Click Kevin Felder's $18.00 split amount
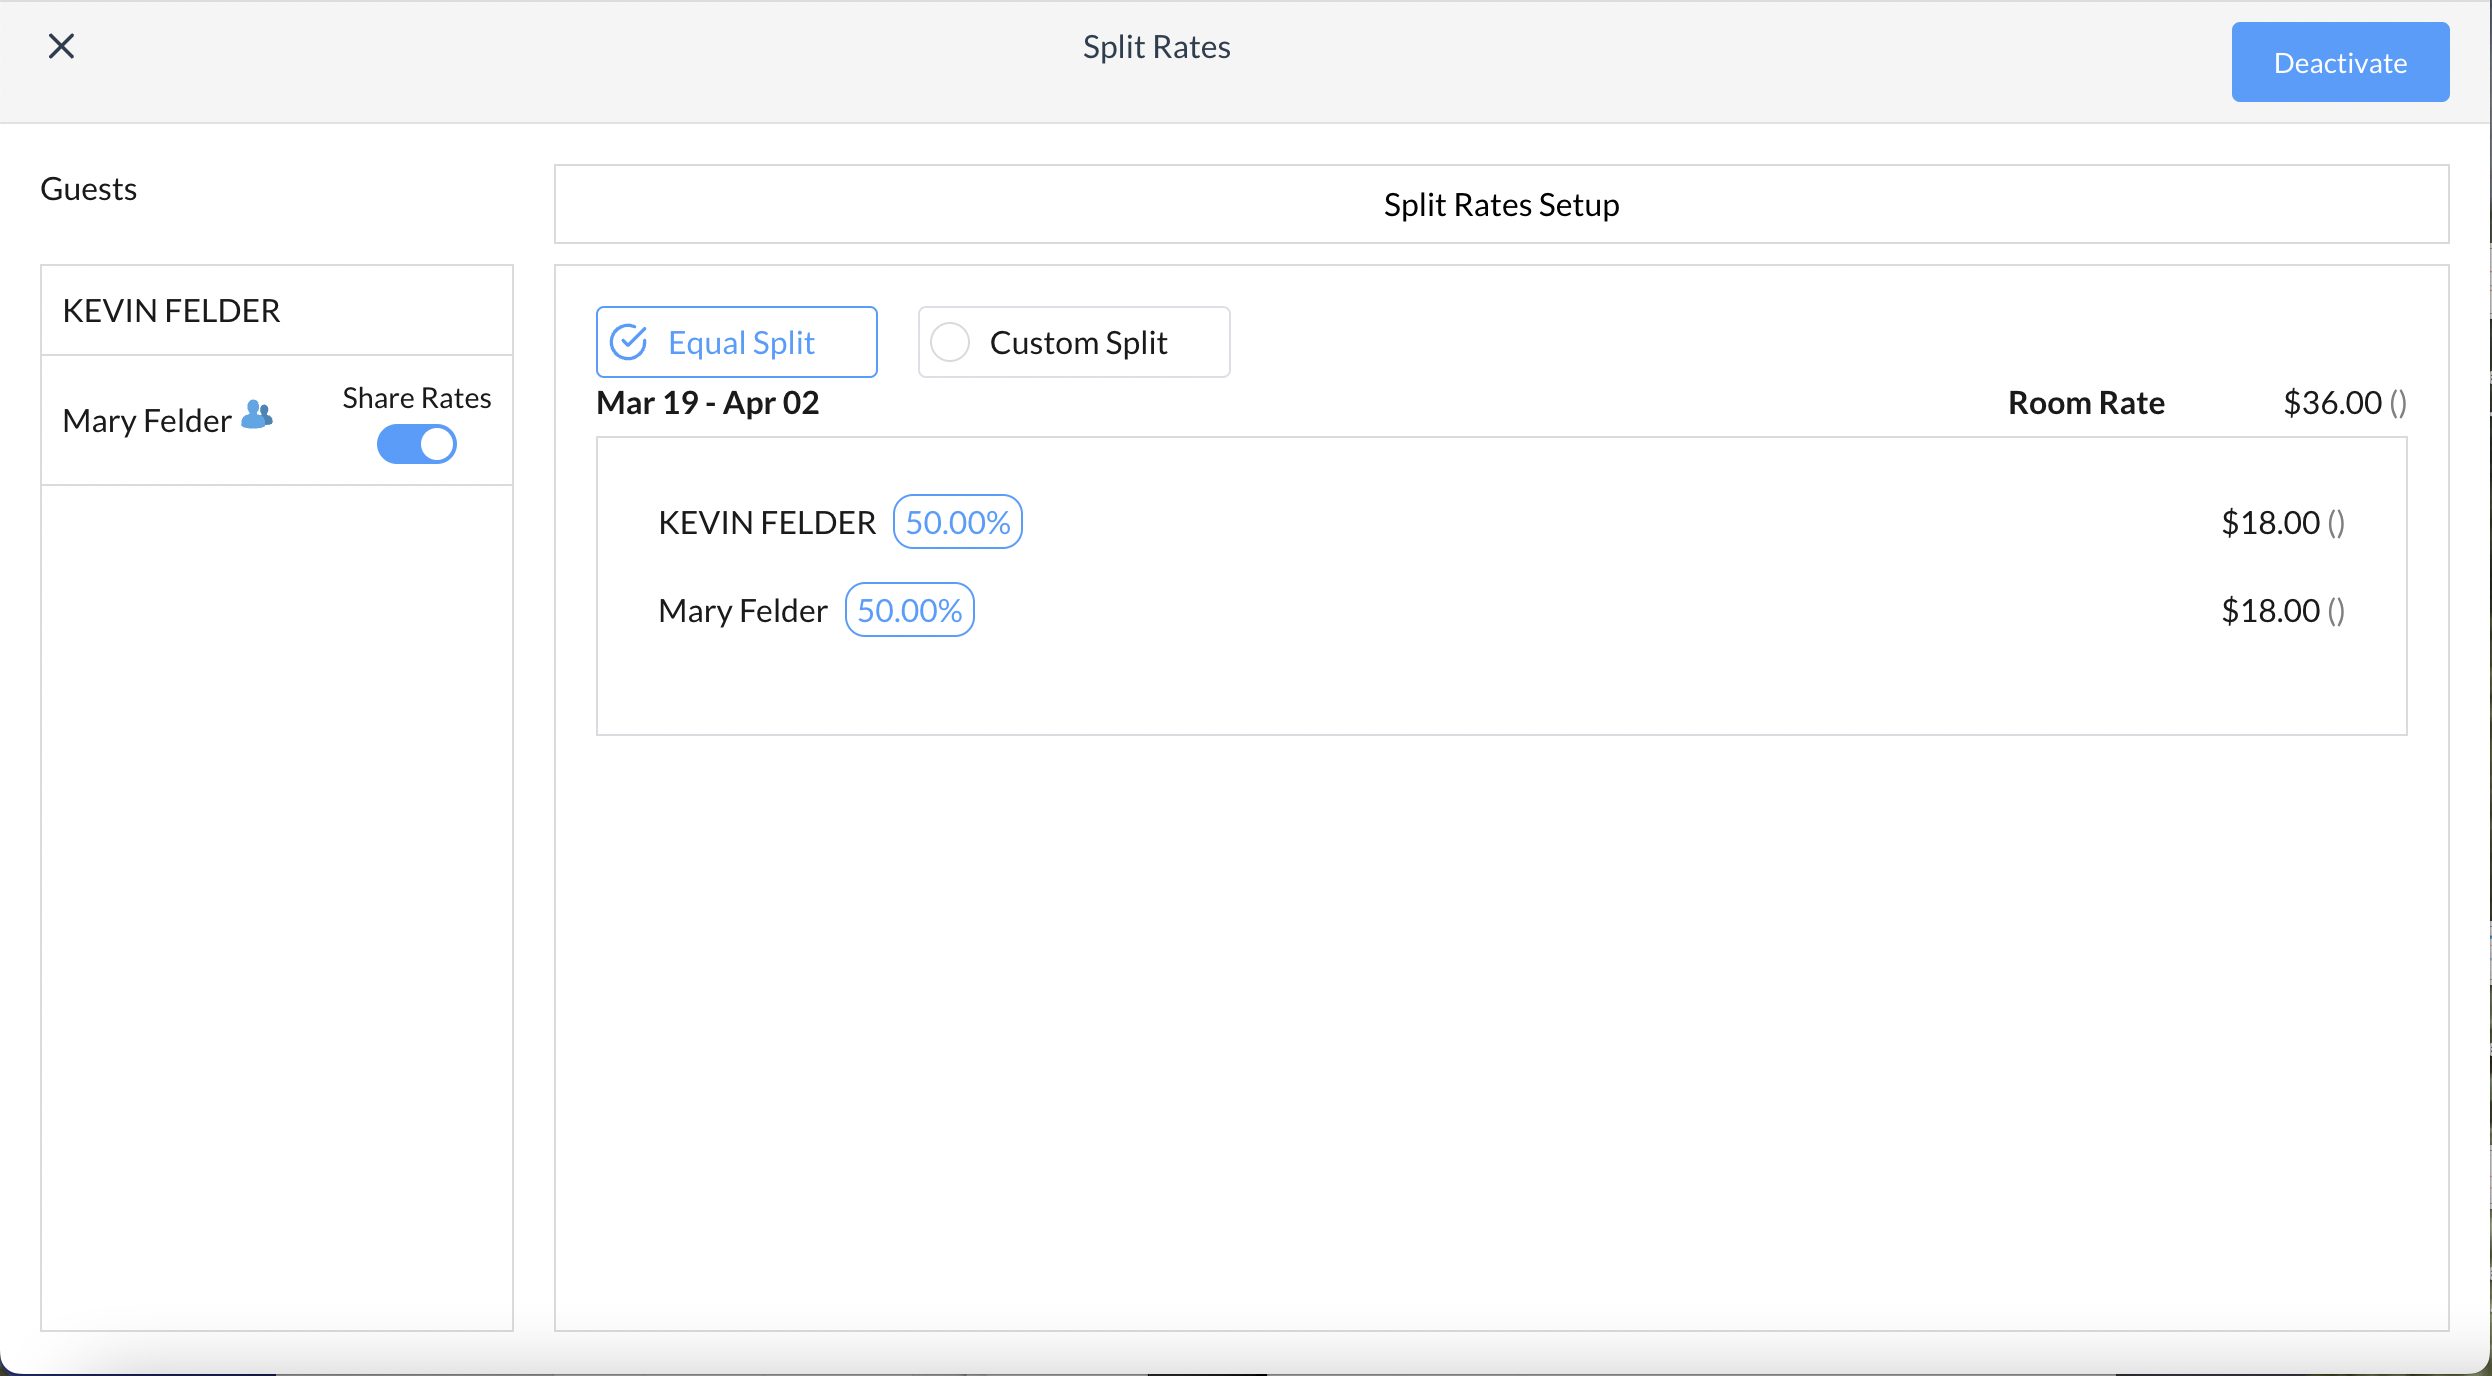The width and height of the screenshot is (2492, 1376). click(x=2270, y=523)
